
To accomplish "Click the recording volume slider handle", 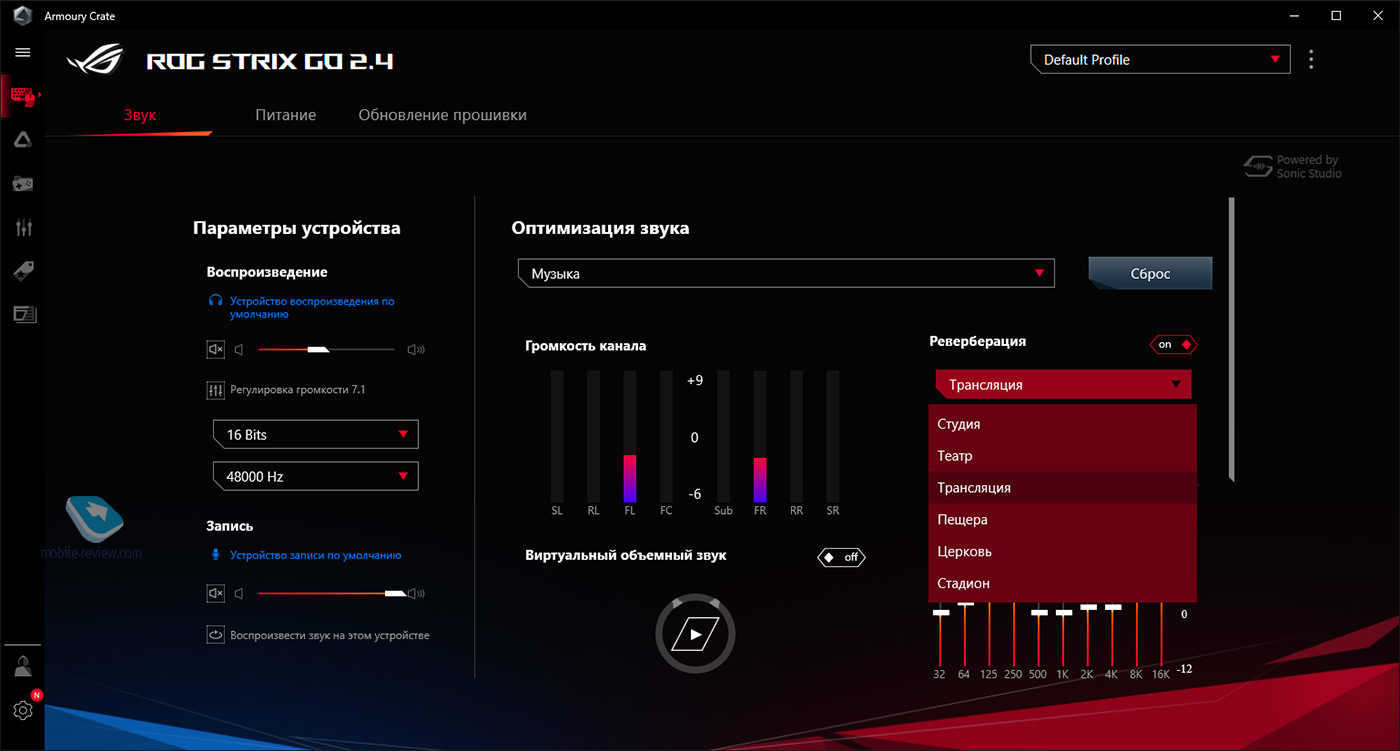I will [396, 593].
